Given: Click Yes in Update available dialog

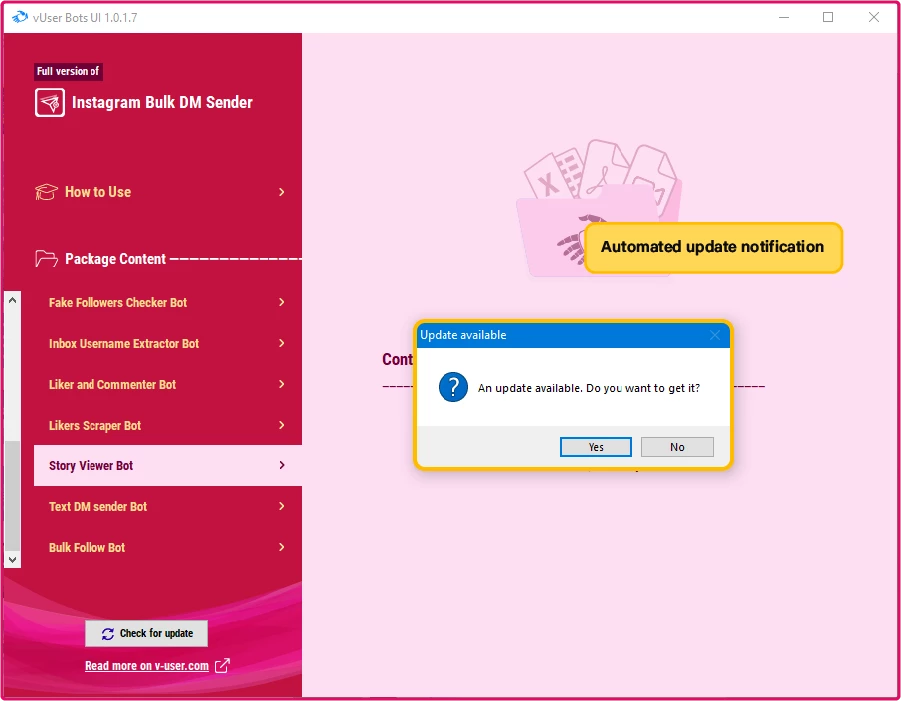Looking at the screenshot, I should [x=595, y=447].
